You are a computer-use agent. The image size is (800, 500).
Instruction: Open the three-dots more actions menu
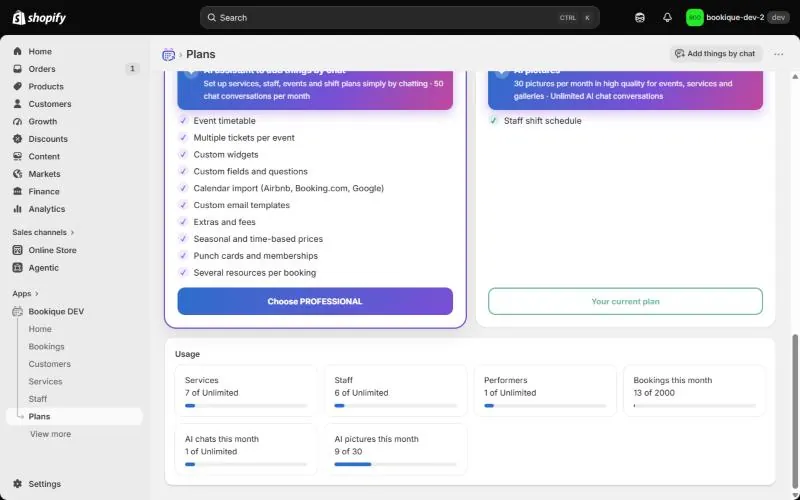pyautogui.click(x=778, y=54)
